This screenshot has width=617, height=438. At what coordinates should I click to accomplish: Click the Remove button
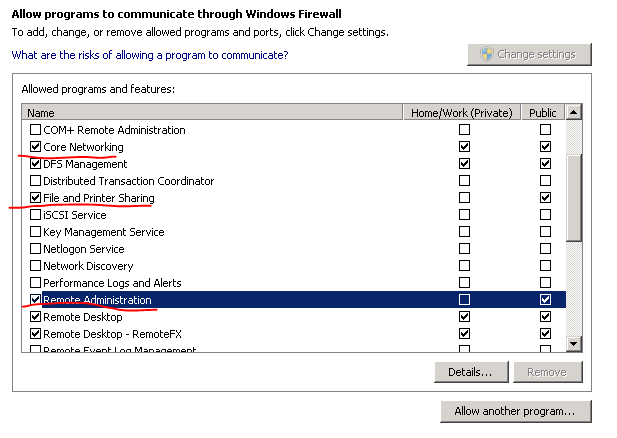[548, 372]
